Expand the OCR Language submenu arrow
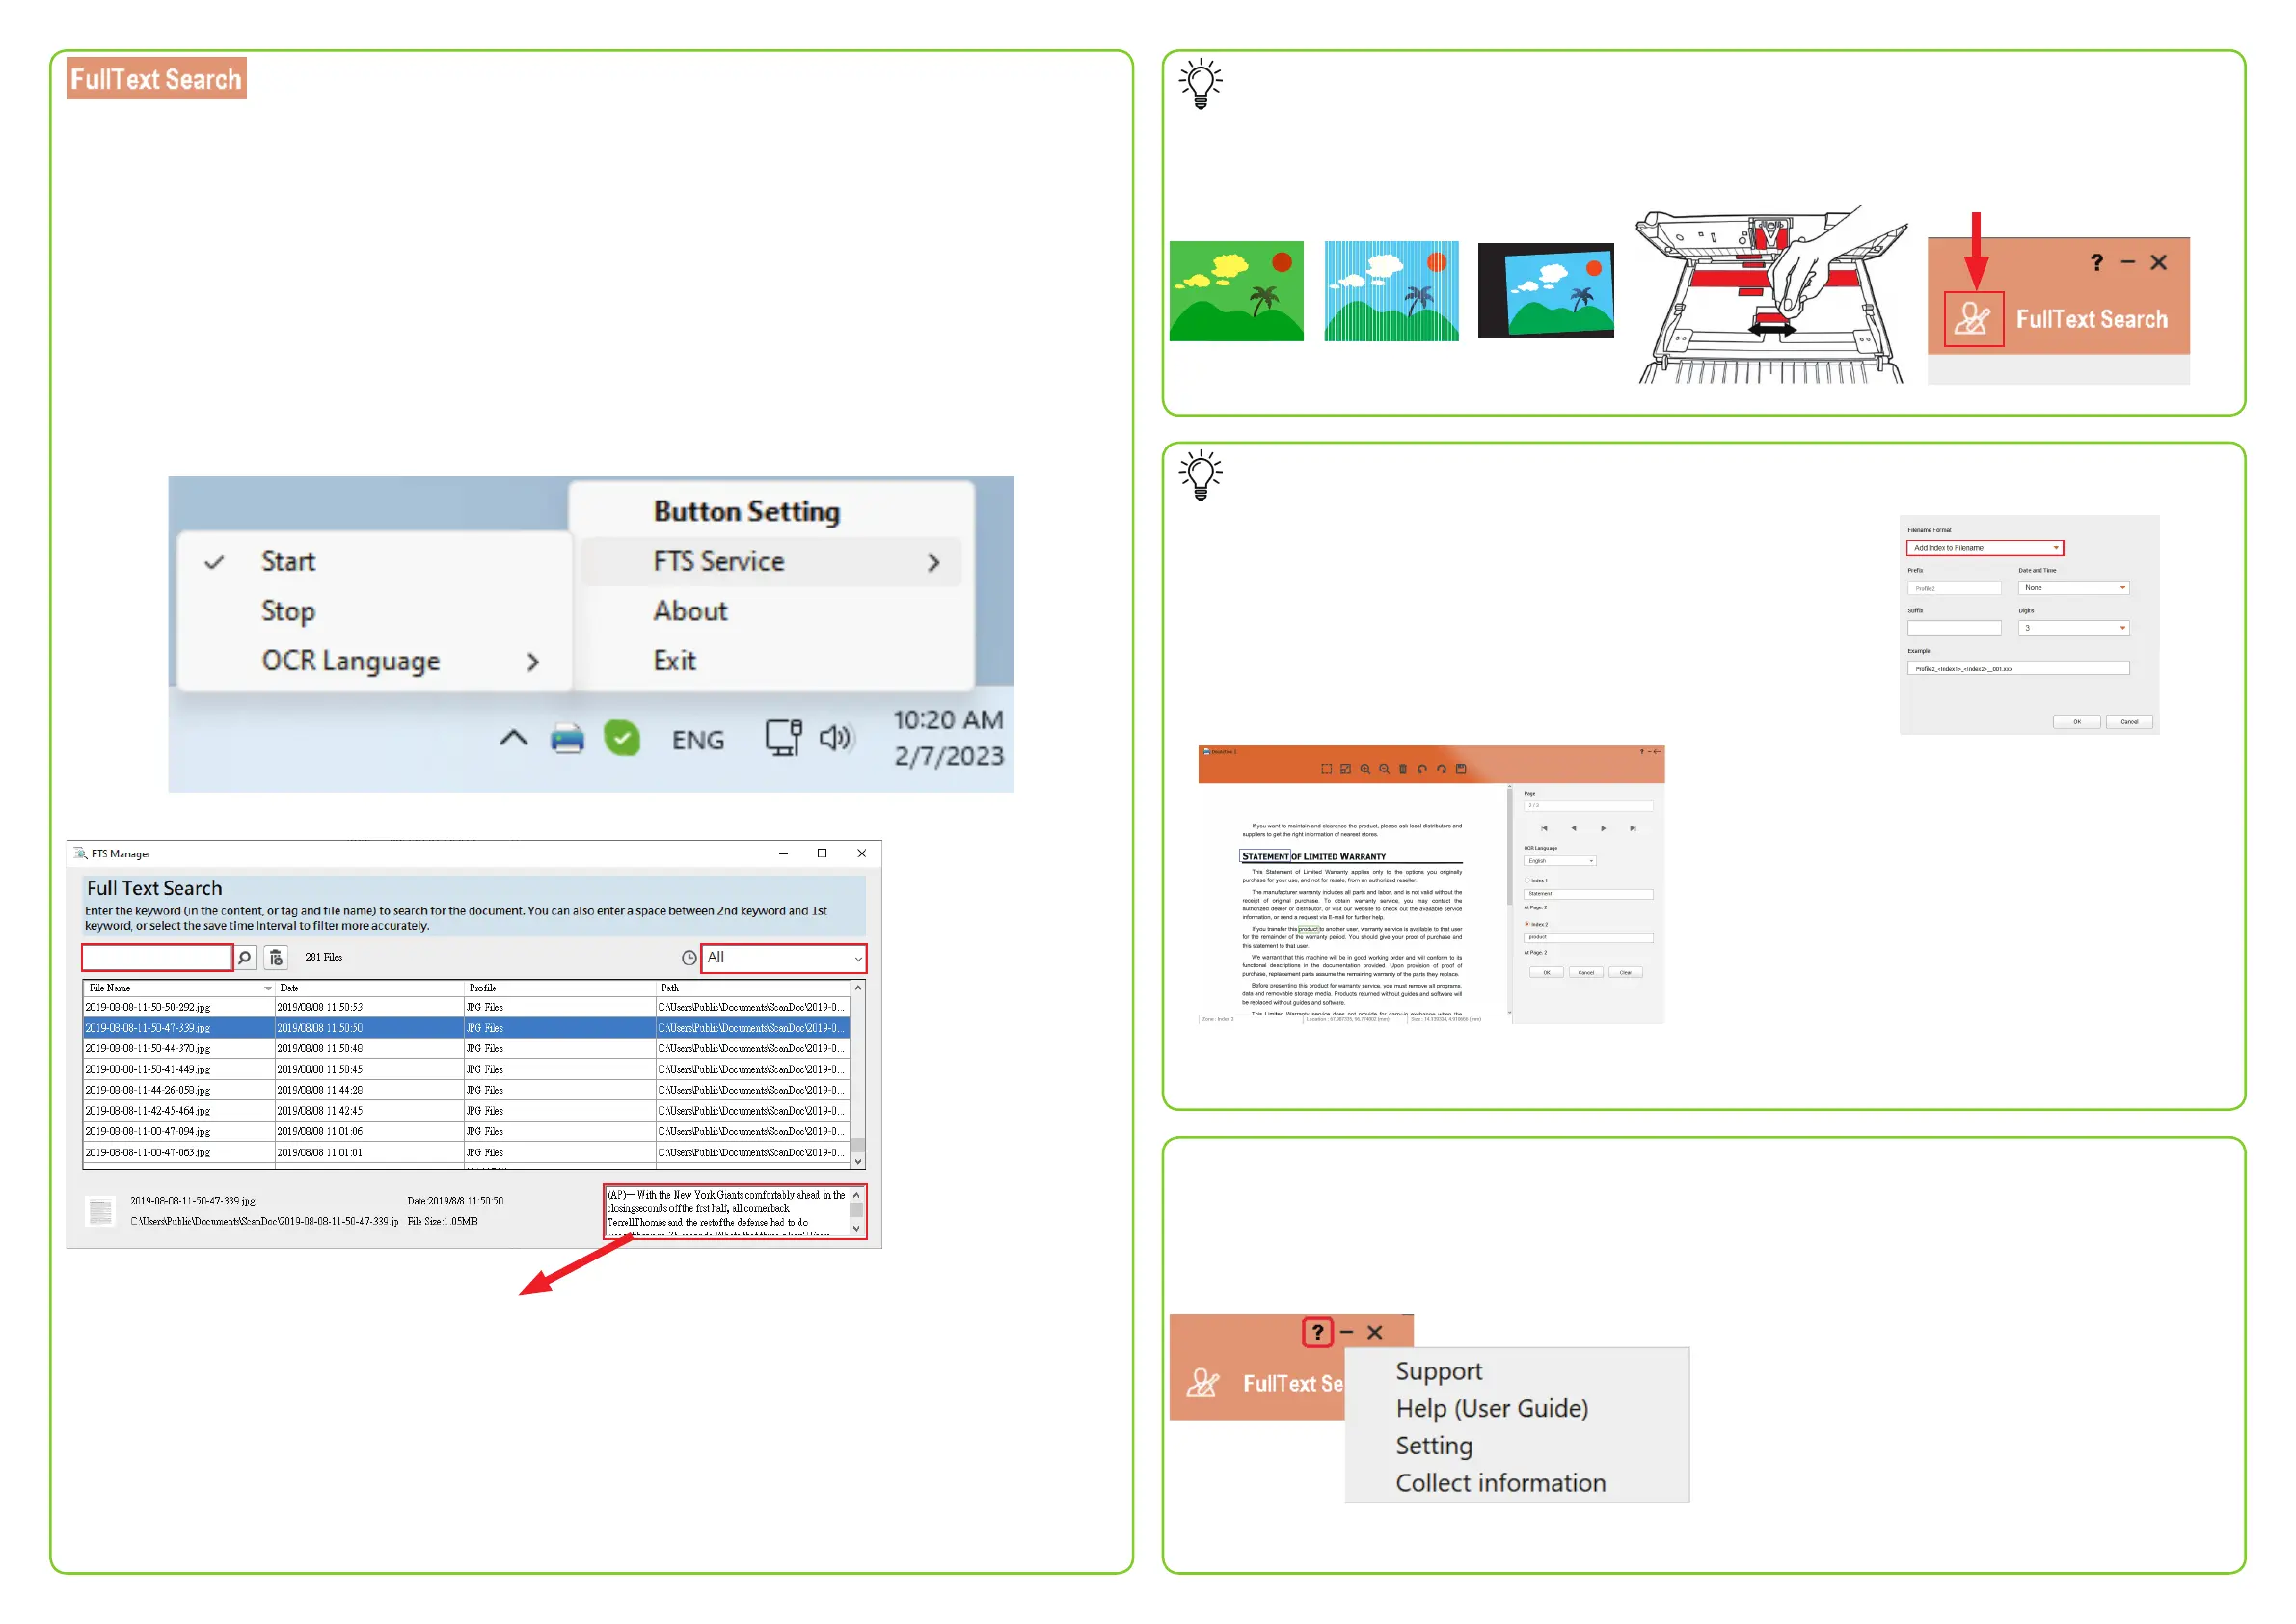Screen dimensions: 2296x1624 tap(532, 662)
